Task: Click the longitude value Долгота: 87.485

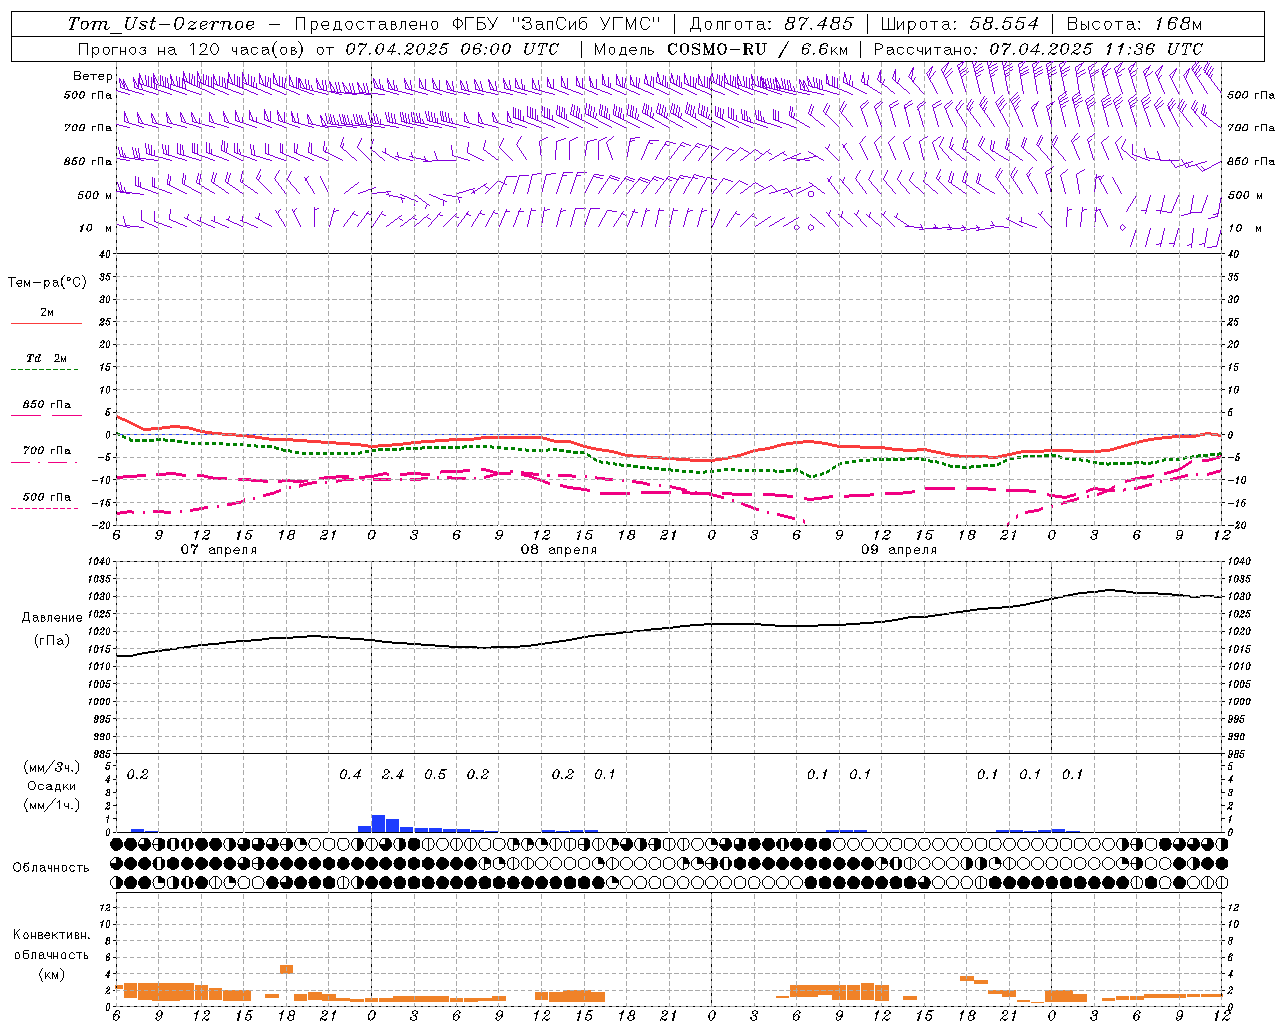Action: pyautogui.click(x=772, y=24)
